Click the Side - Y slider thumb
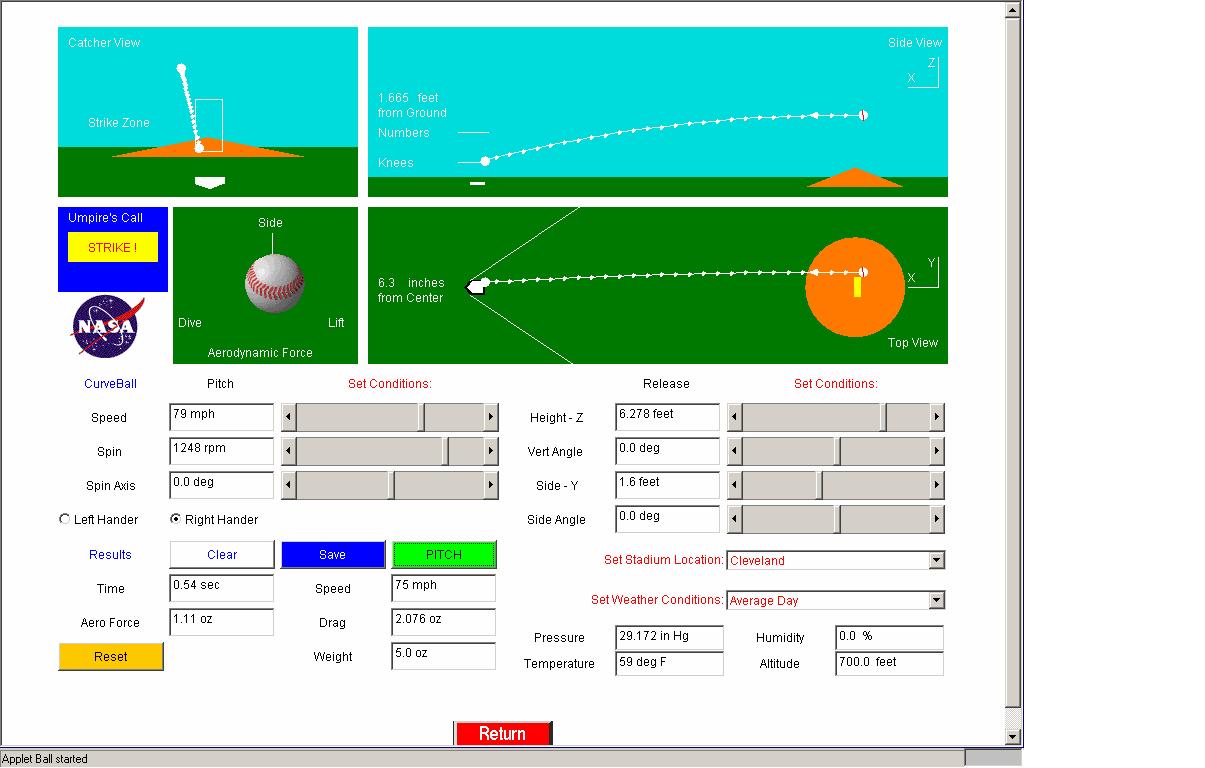1205x768 pixels. (x=819, y=486)
